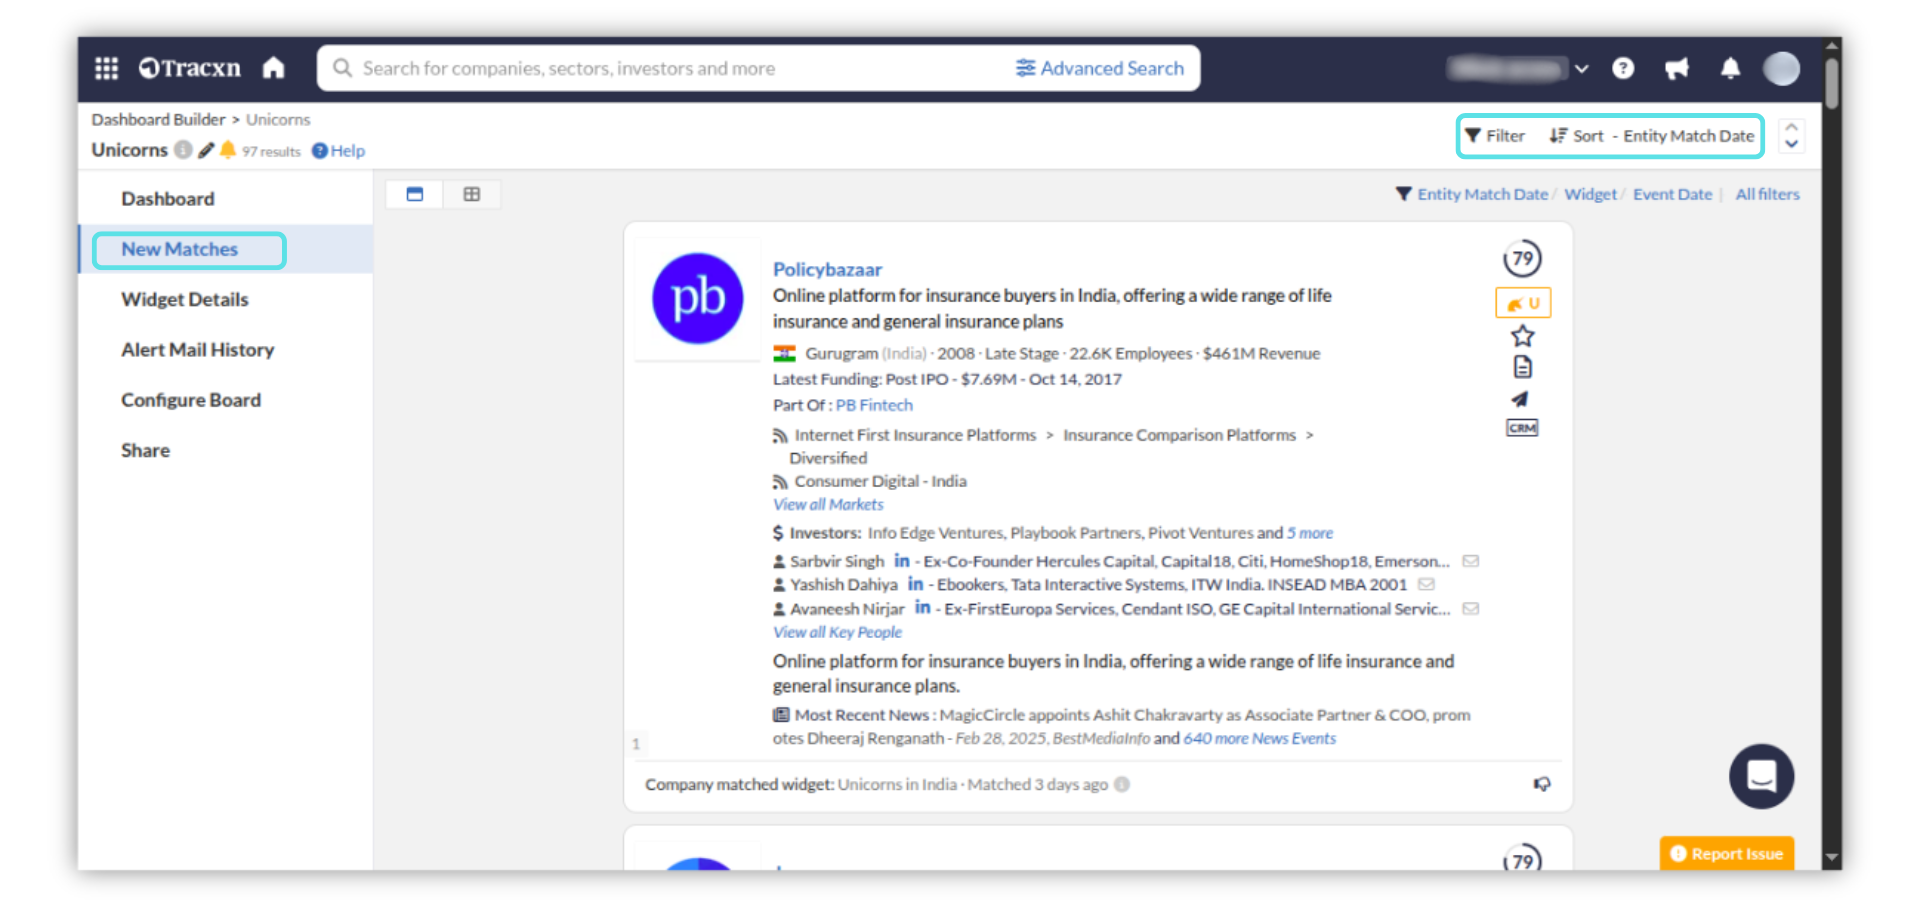Toggle the Unicorns alert bell
The height and width of the screenshot is (917, 1920).
click(x=228, y=150)
